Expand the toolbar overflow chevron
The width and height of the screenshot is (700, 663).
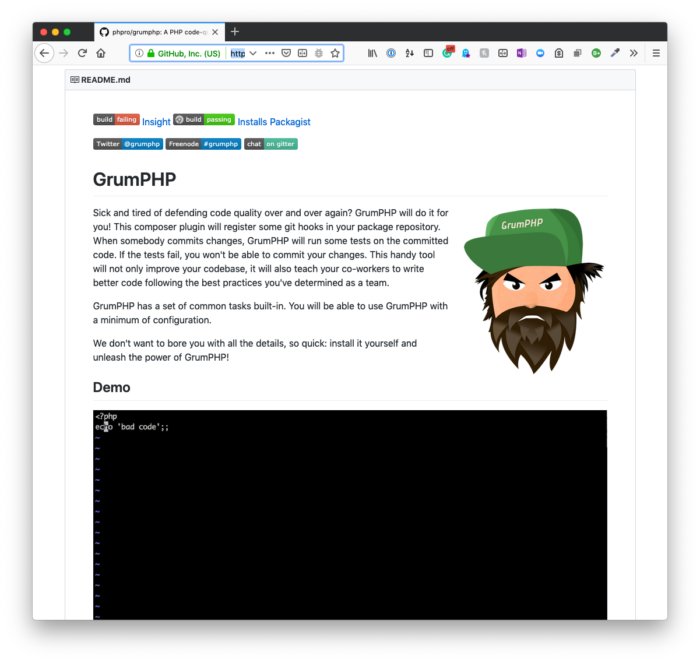(x=633, y=53)
